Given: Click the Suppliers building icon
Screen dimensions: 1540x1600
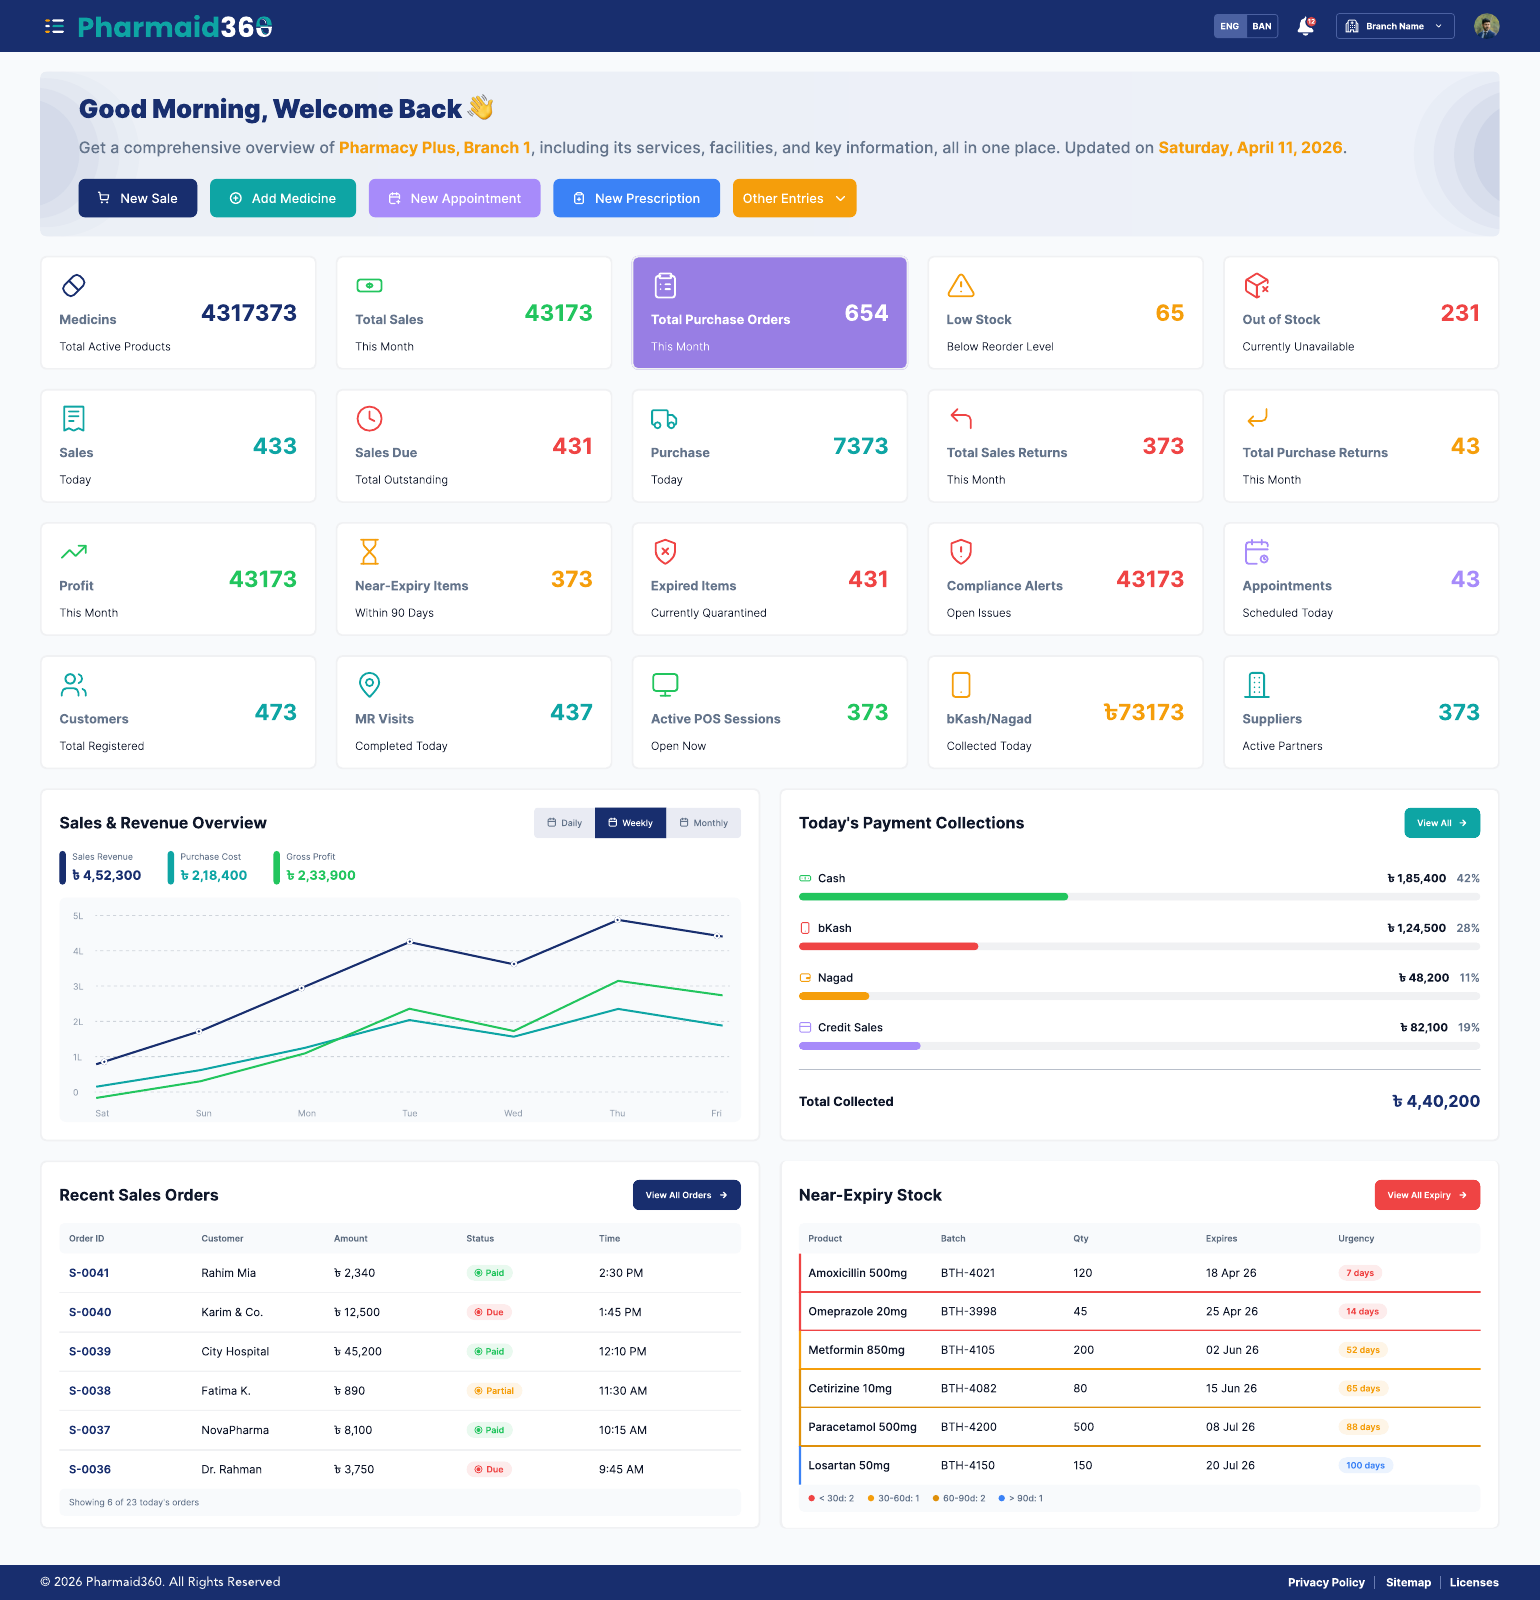Looking at the screenshot, I should (x=1257, y=685).
